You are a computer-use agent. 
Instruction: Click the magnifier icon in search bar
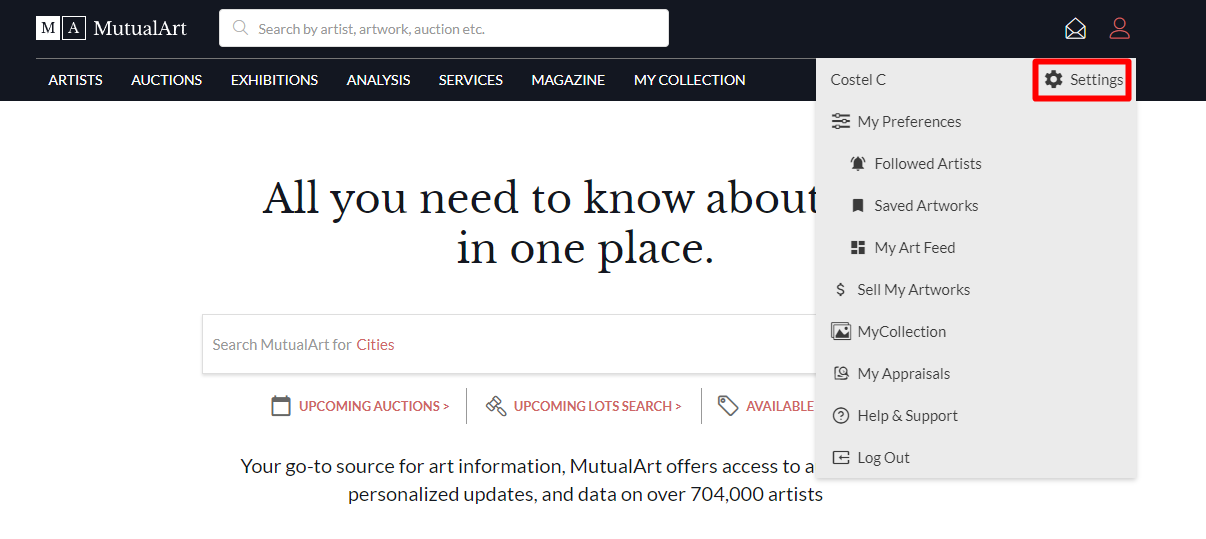point(240,29)
